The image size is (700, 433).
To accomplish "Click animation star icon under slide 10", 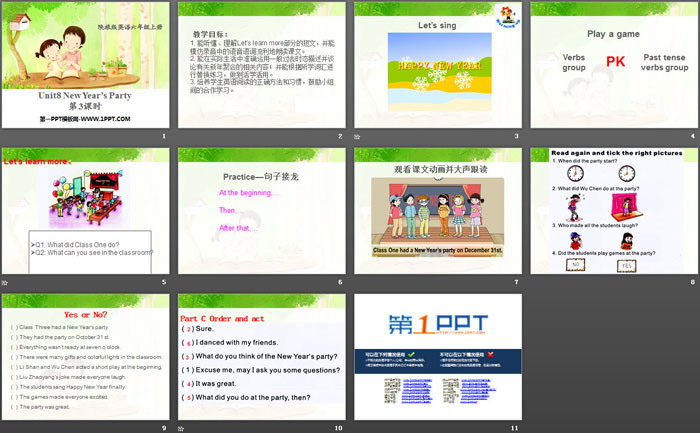I will tap(181, 429).
